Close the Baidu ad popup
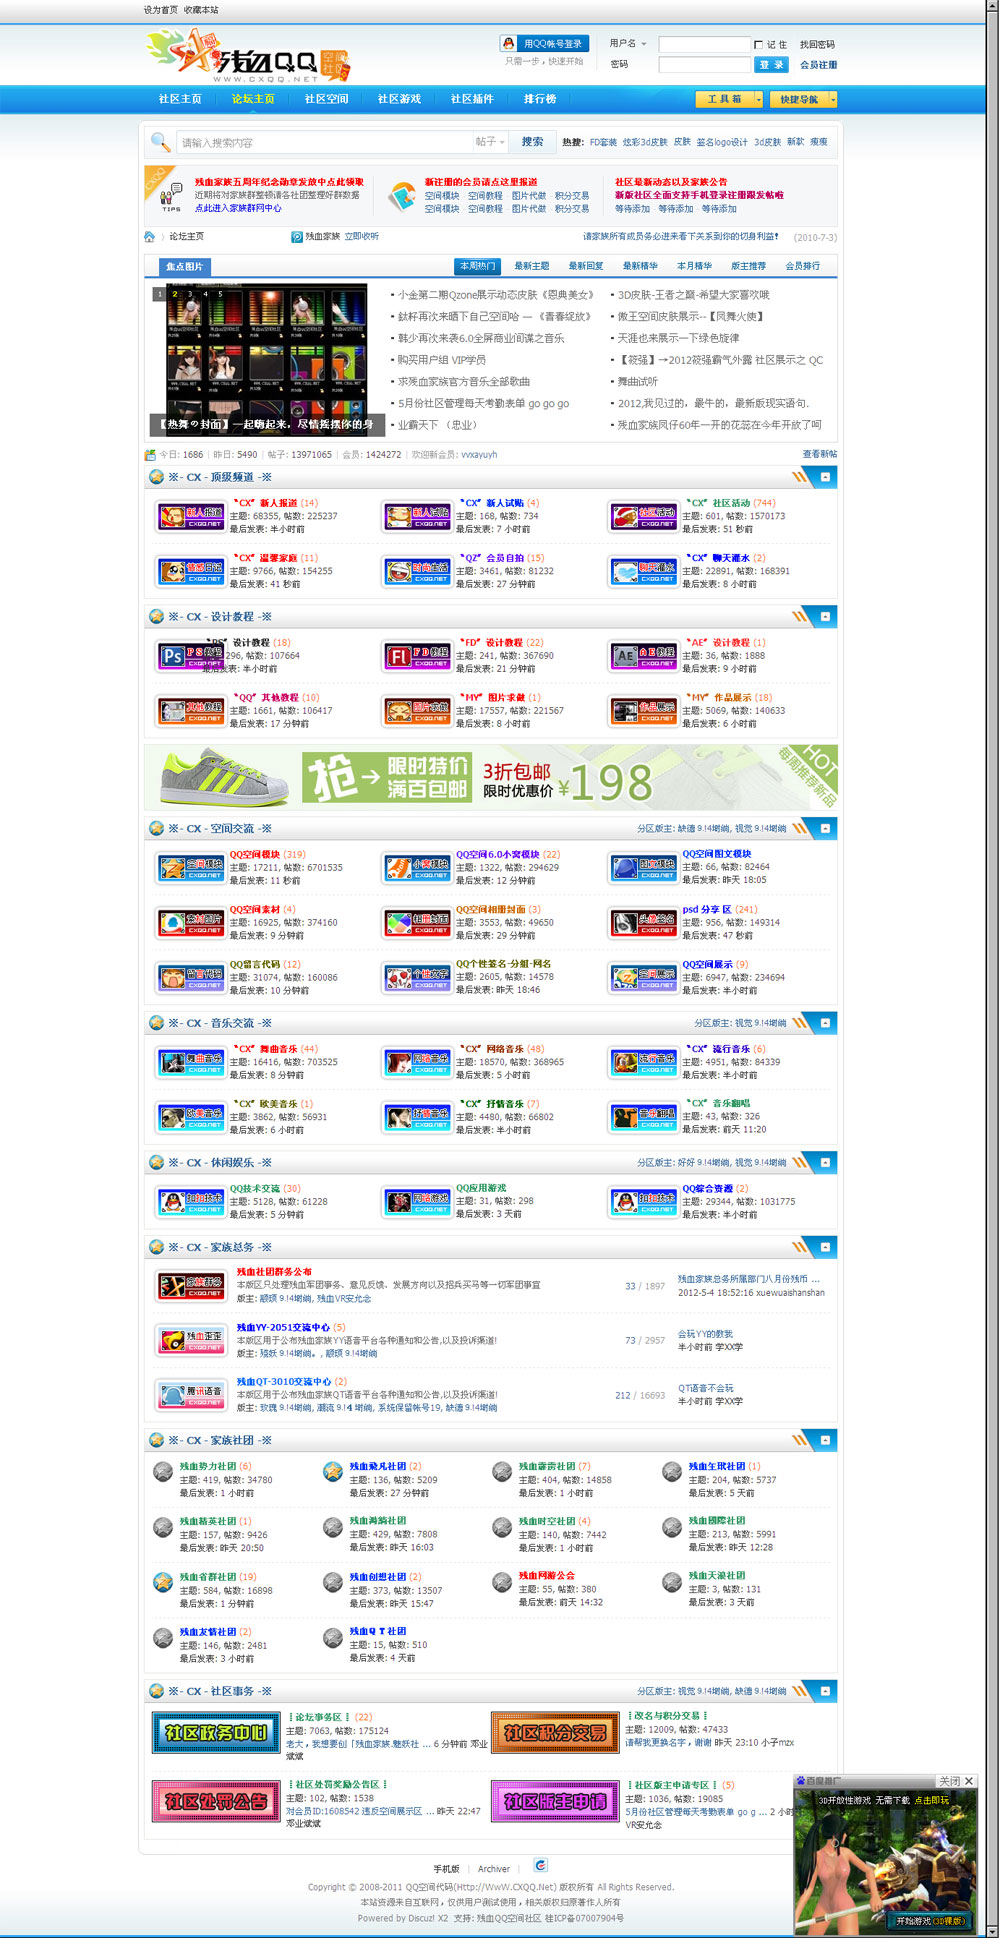Viewport: 1000px width, 1938px height. pyautogui.click(x=969, y=1781)
